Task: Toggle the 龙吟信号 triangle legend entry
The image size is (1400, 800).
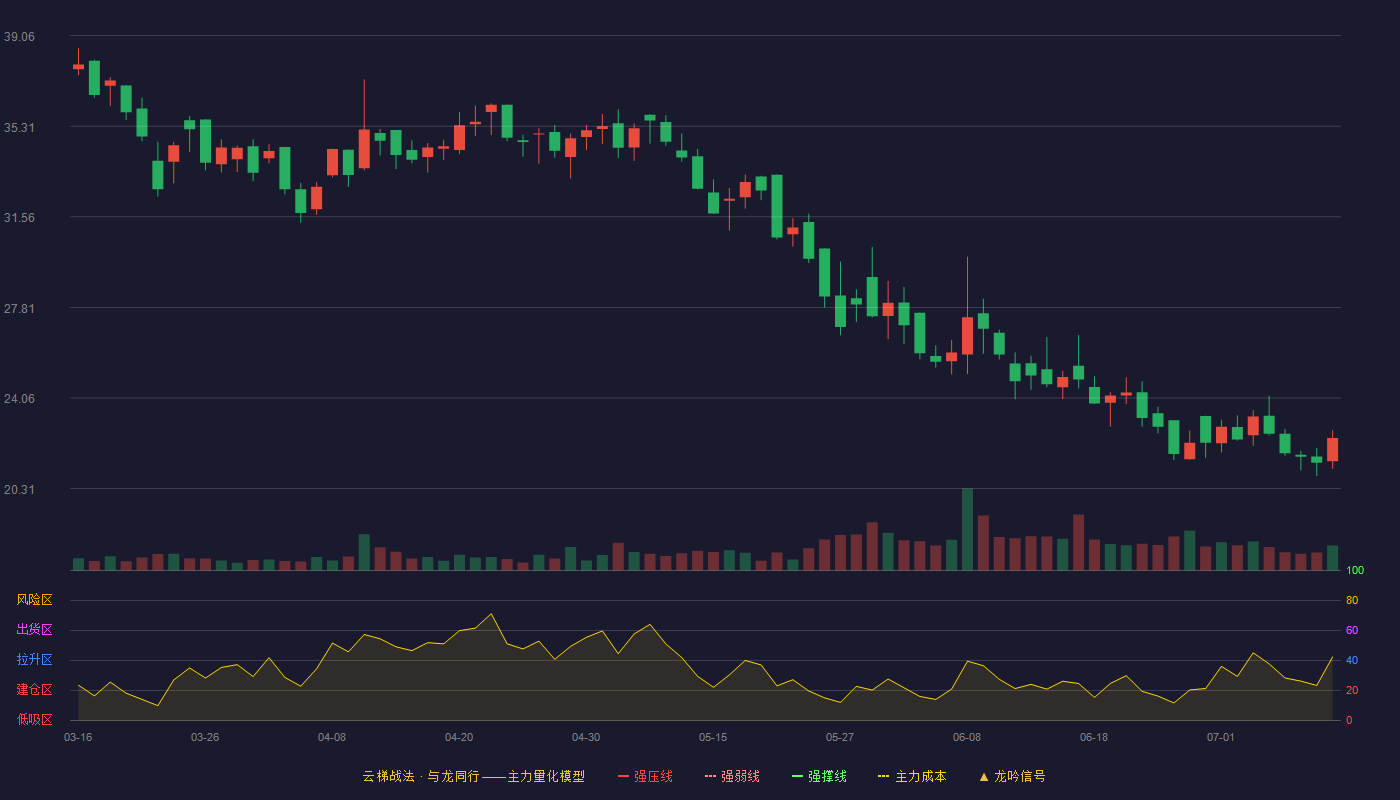Action: [1011, 776]
